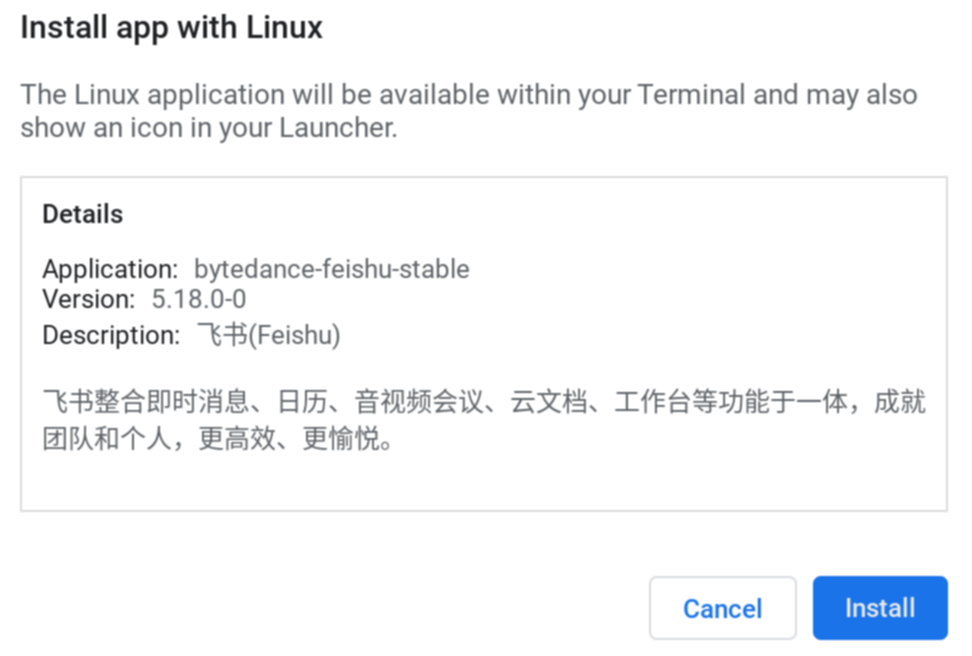Click the "Version:" field label
This screenshot has height=656, width=972.
click(x=88, y=299)
